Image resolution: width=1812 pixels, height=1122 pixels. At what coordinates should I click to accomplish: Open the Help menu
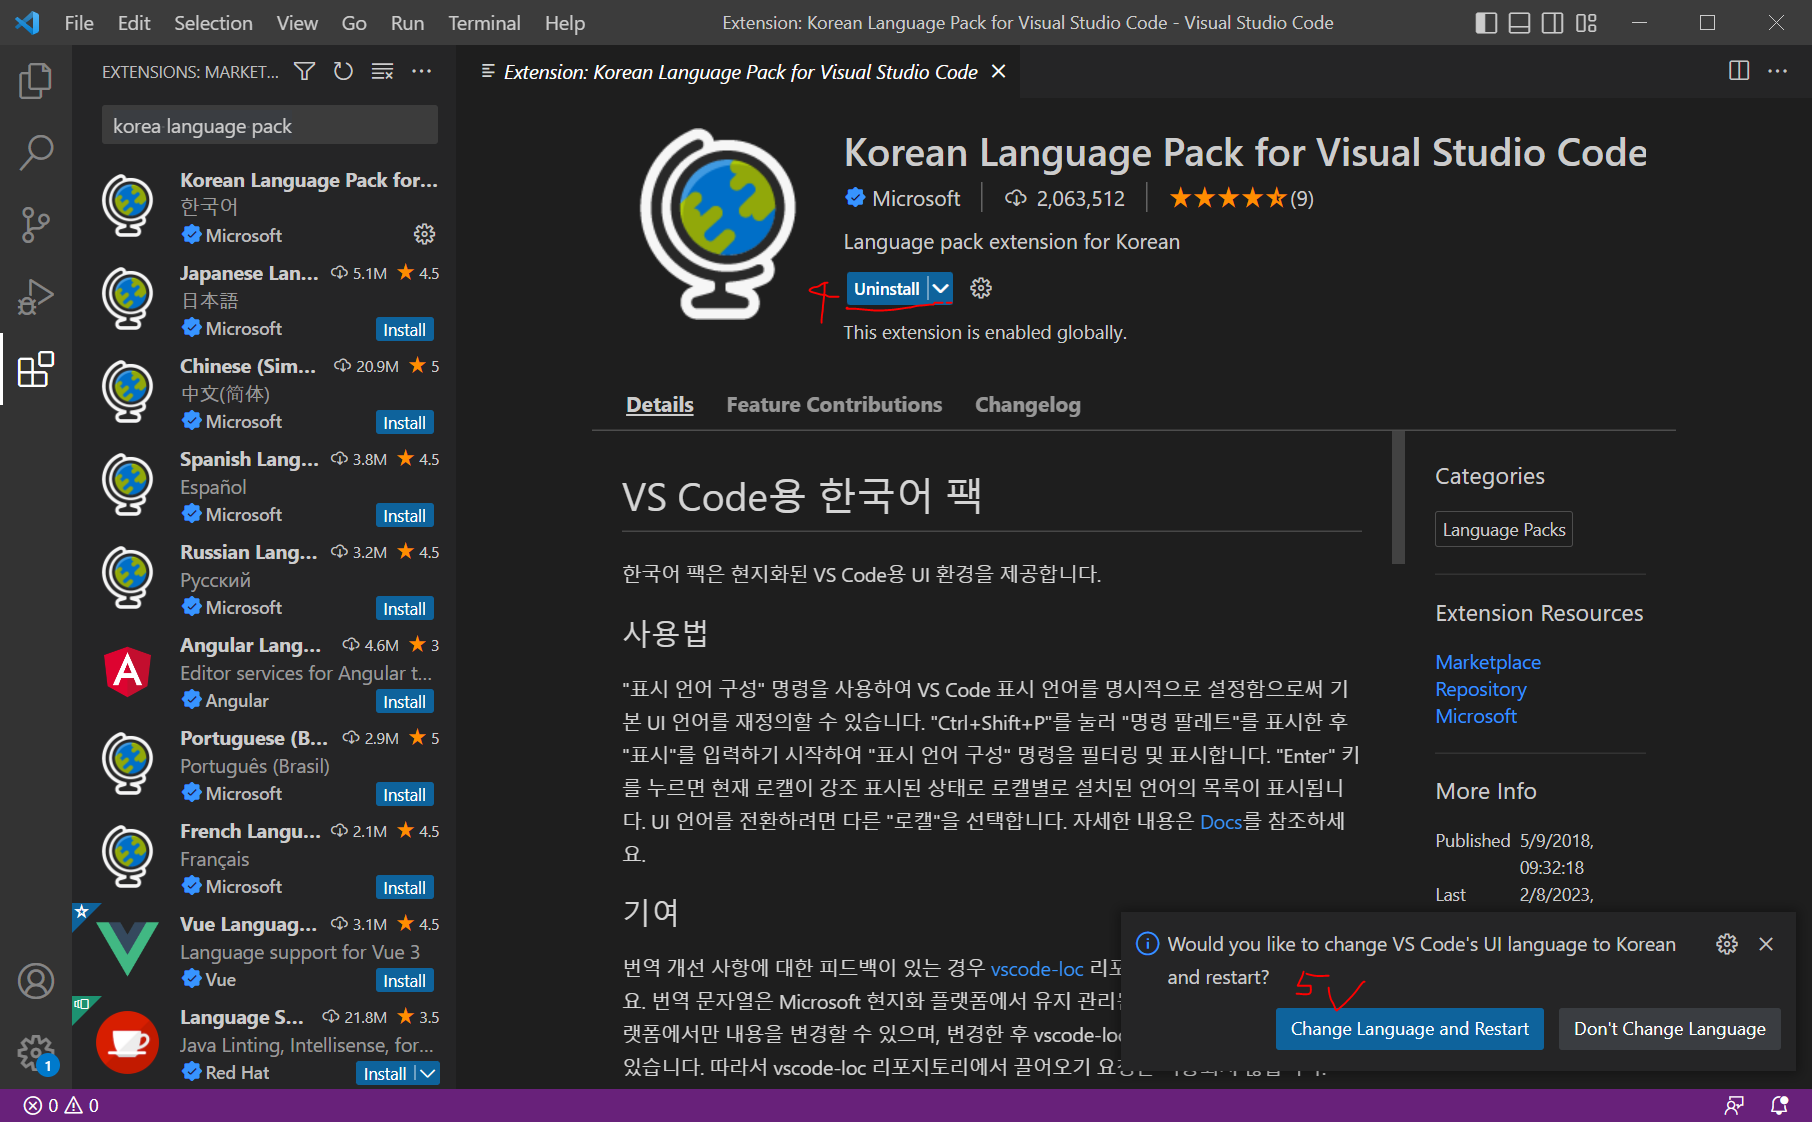565,23
